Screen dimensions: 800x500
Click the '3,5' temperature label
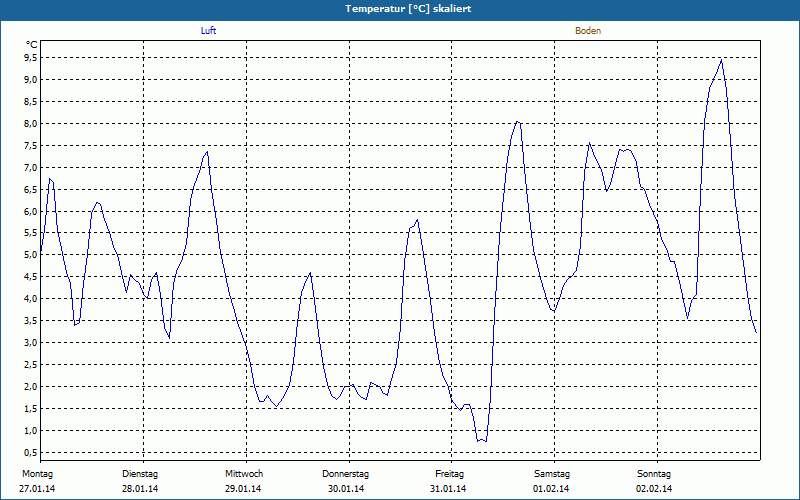point(30,320)
